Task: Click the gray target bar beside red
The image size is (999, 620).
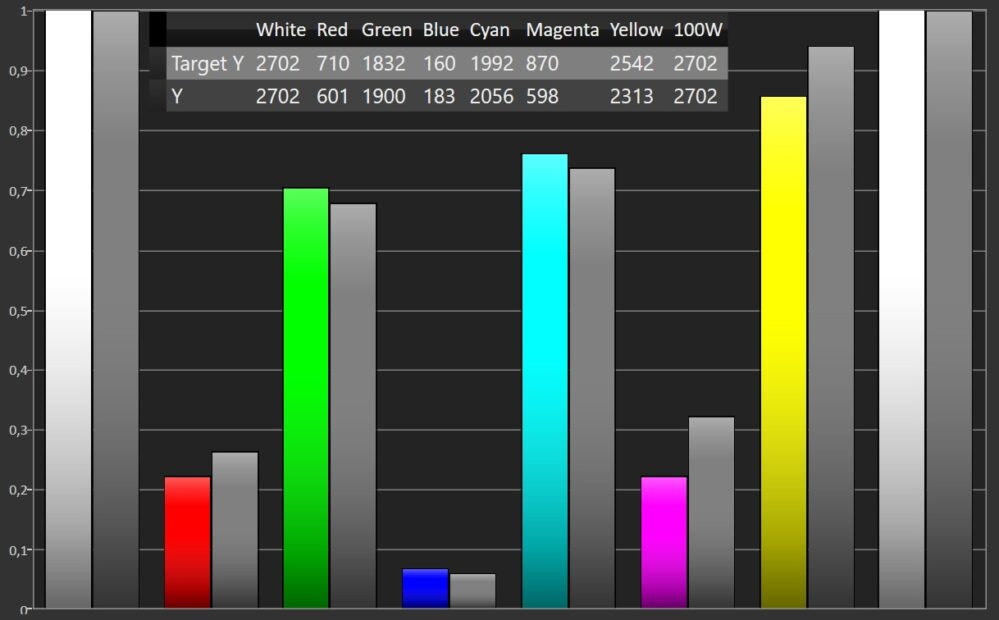Action: [x=235, y=530]
